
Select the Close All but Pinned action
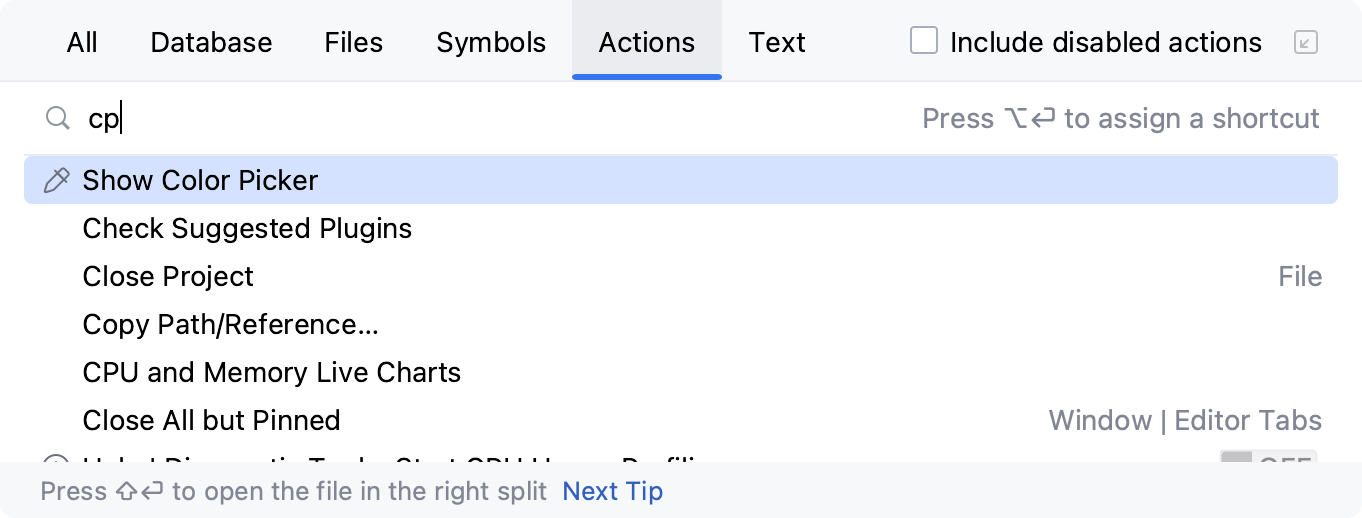211,421
